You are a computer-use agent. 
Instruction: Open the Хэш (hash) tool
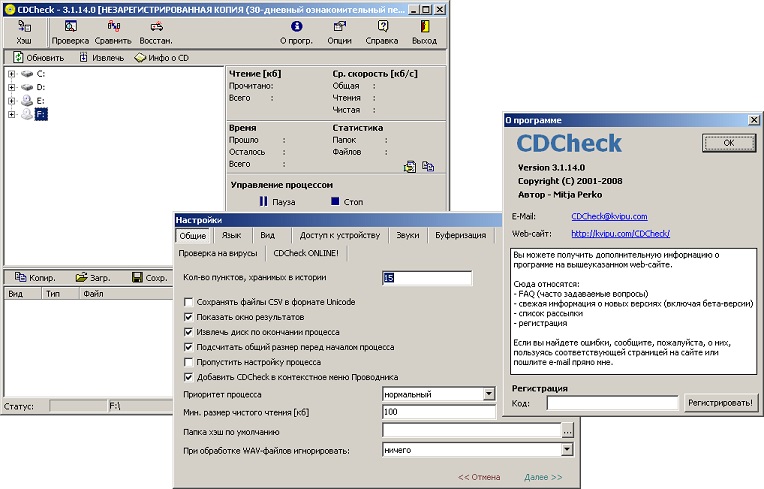coord(24,33)
